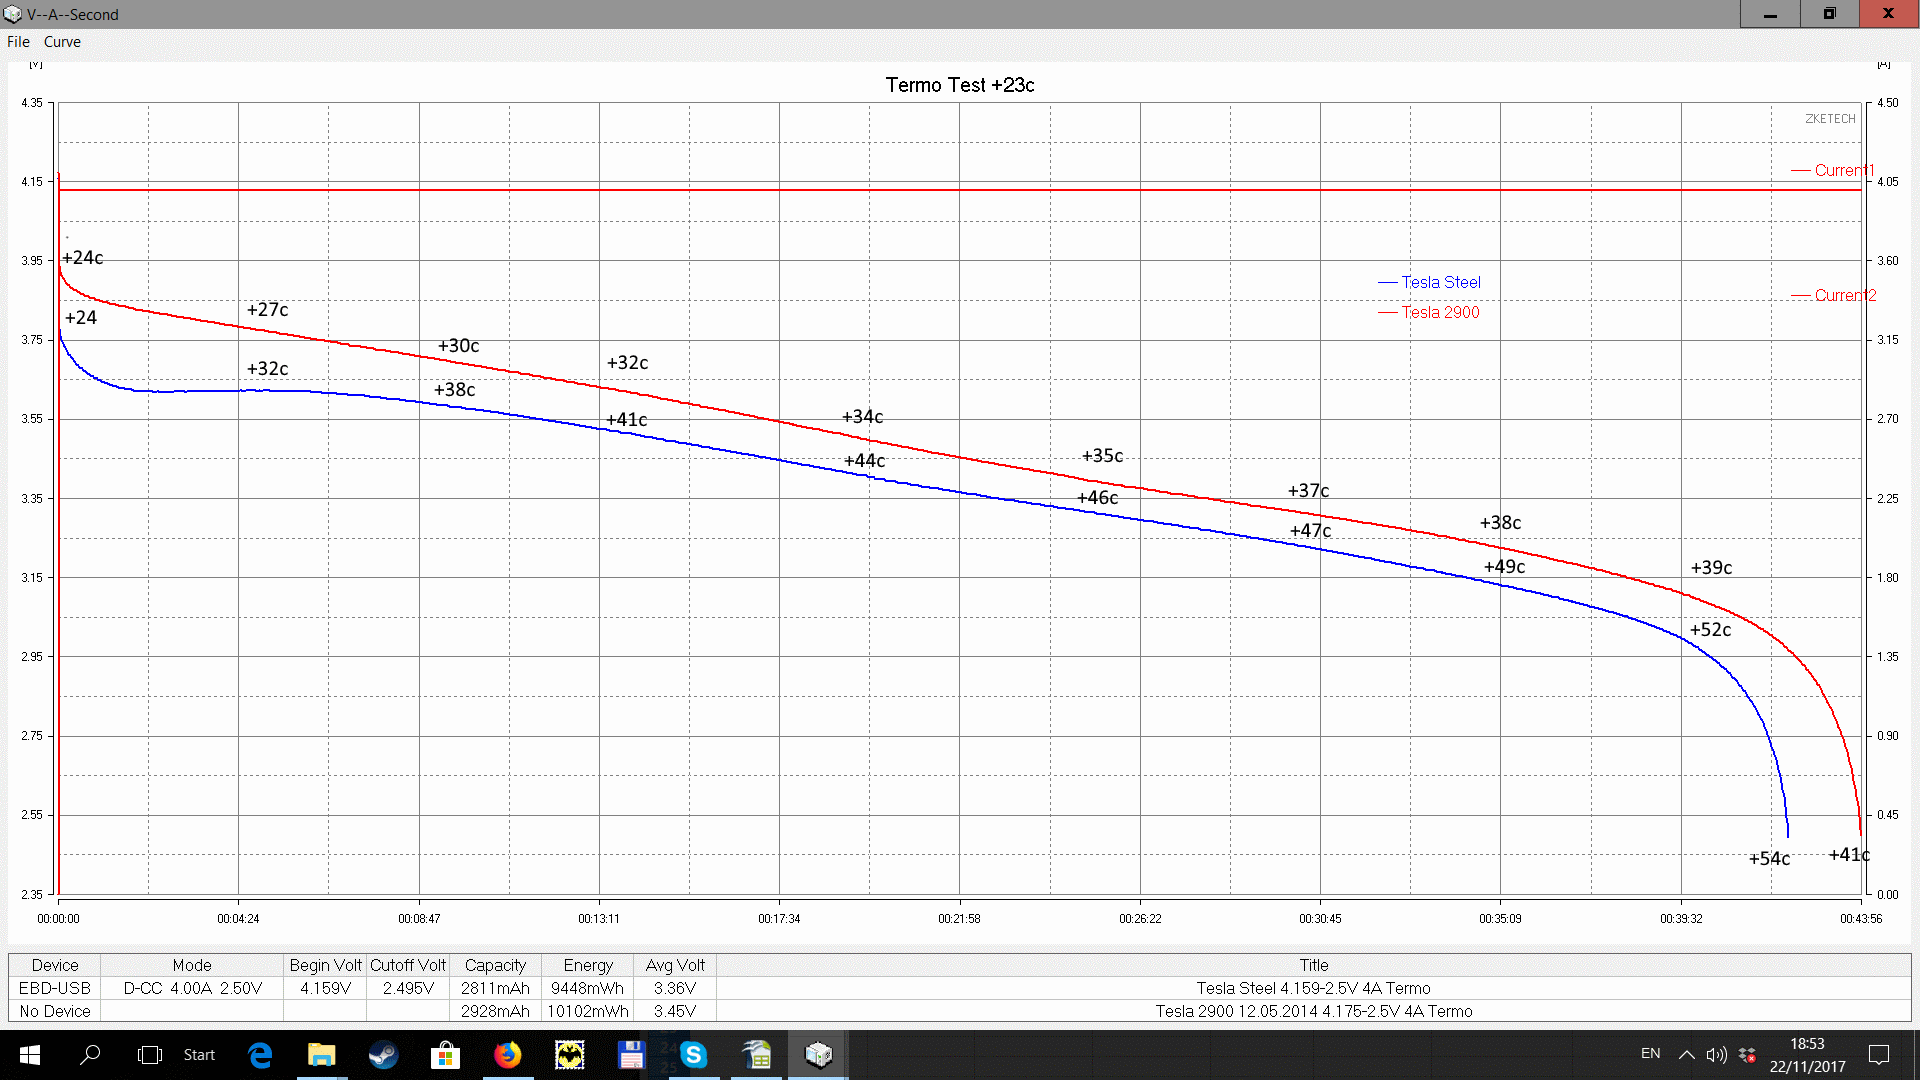
Task: Open Task View on the taskbar
Action: [x=149, y=1055]
